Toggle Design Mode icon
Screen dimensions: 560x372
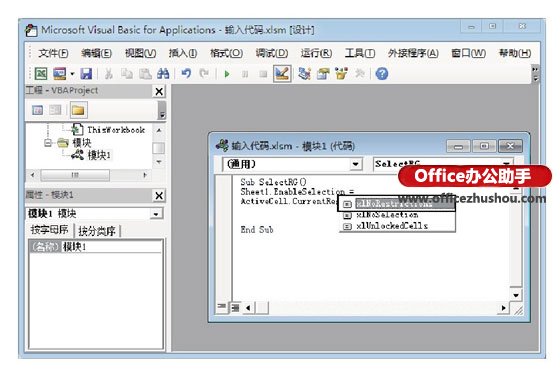tap(282, 74)
